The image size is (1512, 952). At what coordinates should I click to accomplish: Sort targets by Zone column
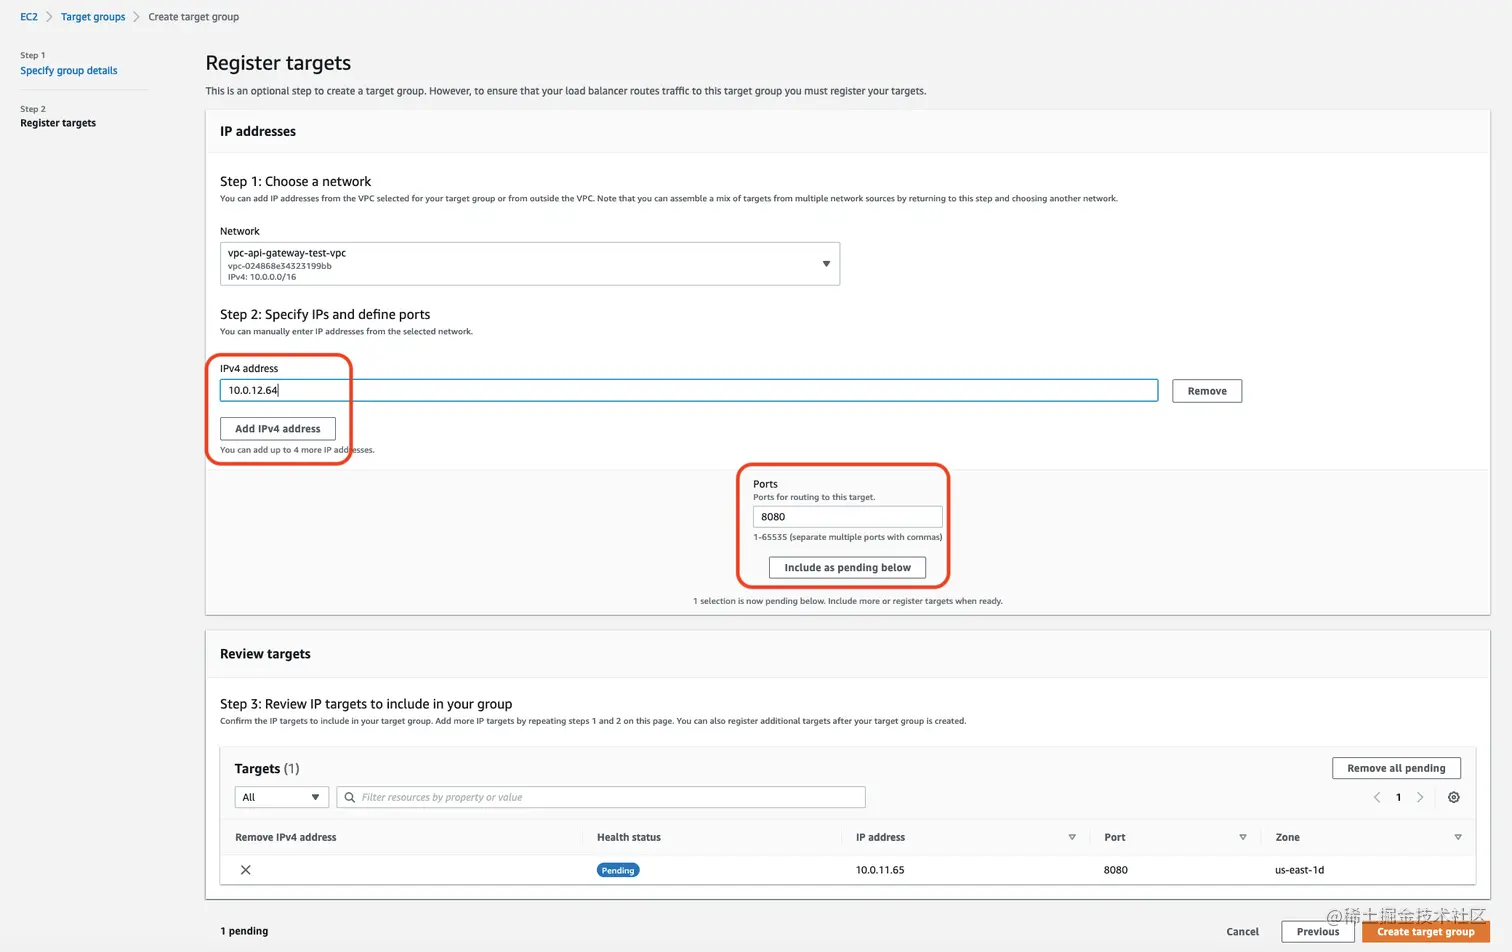pos(1458,837)
